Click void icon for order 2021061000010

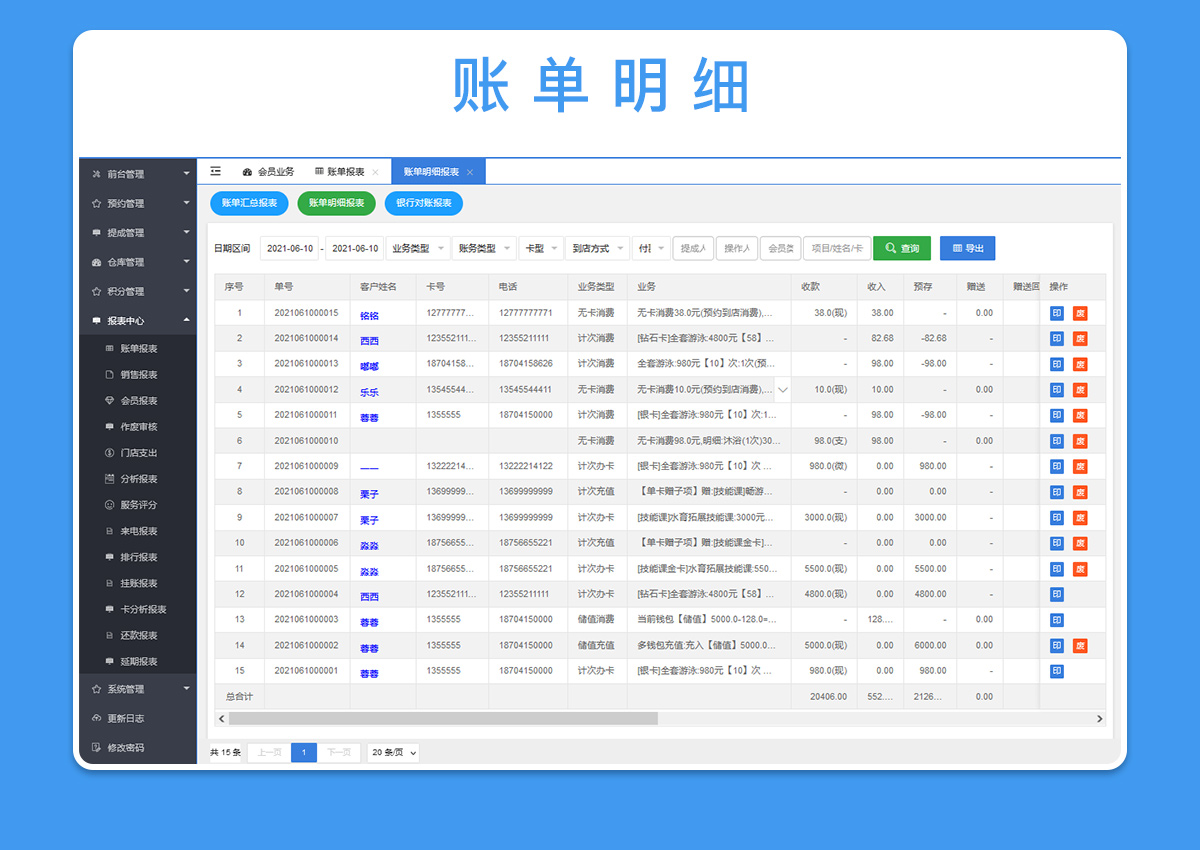[1080, 441]
